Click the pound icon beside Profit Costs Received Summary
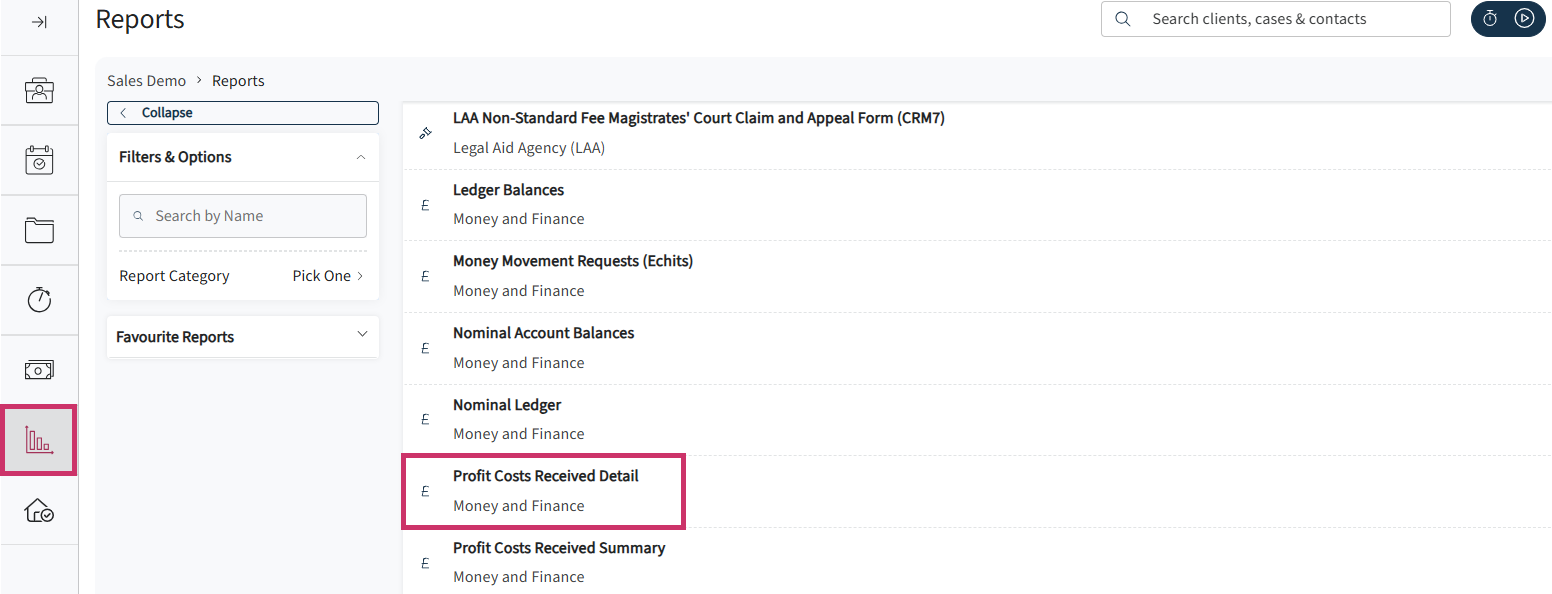 [425, 563]
